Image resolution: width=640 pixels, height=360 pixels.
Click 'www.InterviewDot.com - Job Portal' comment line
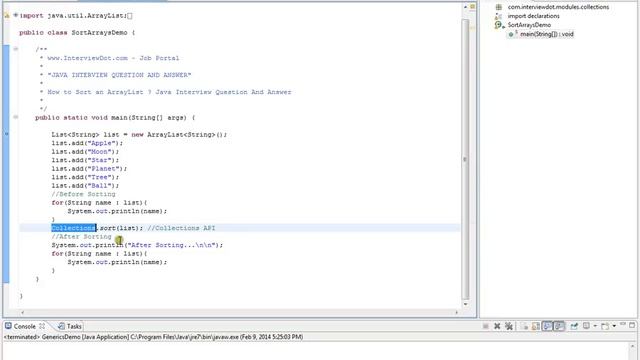113,58
